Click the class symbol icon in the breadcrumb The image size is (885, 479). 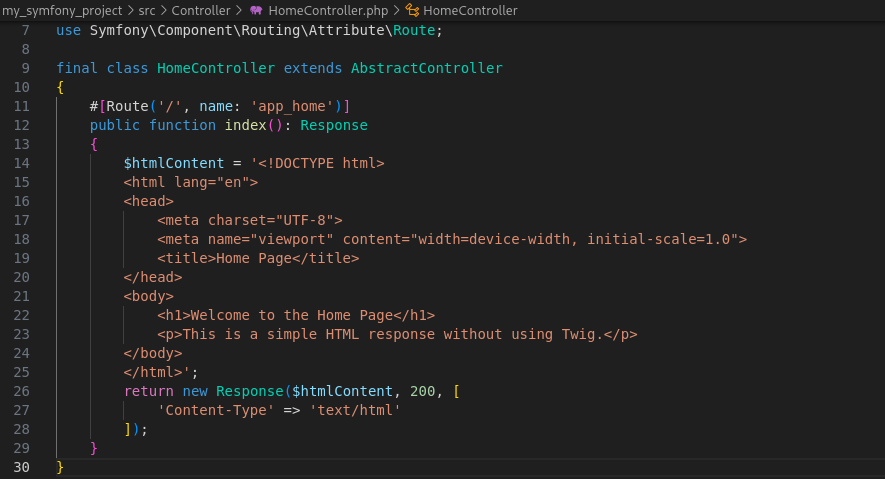(411, 10)
